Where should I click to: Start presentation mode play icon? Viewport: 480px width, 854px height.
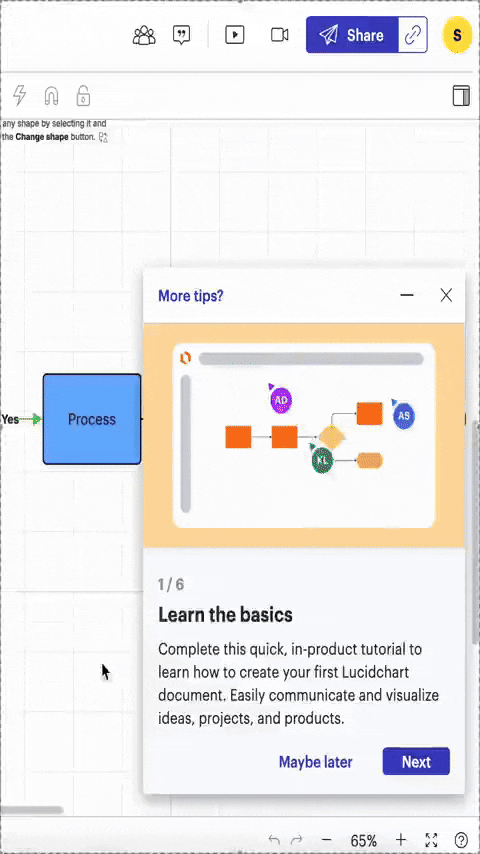click(x=234, y=35)
